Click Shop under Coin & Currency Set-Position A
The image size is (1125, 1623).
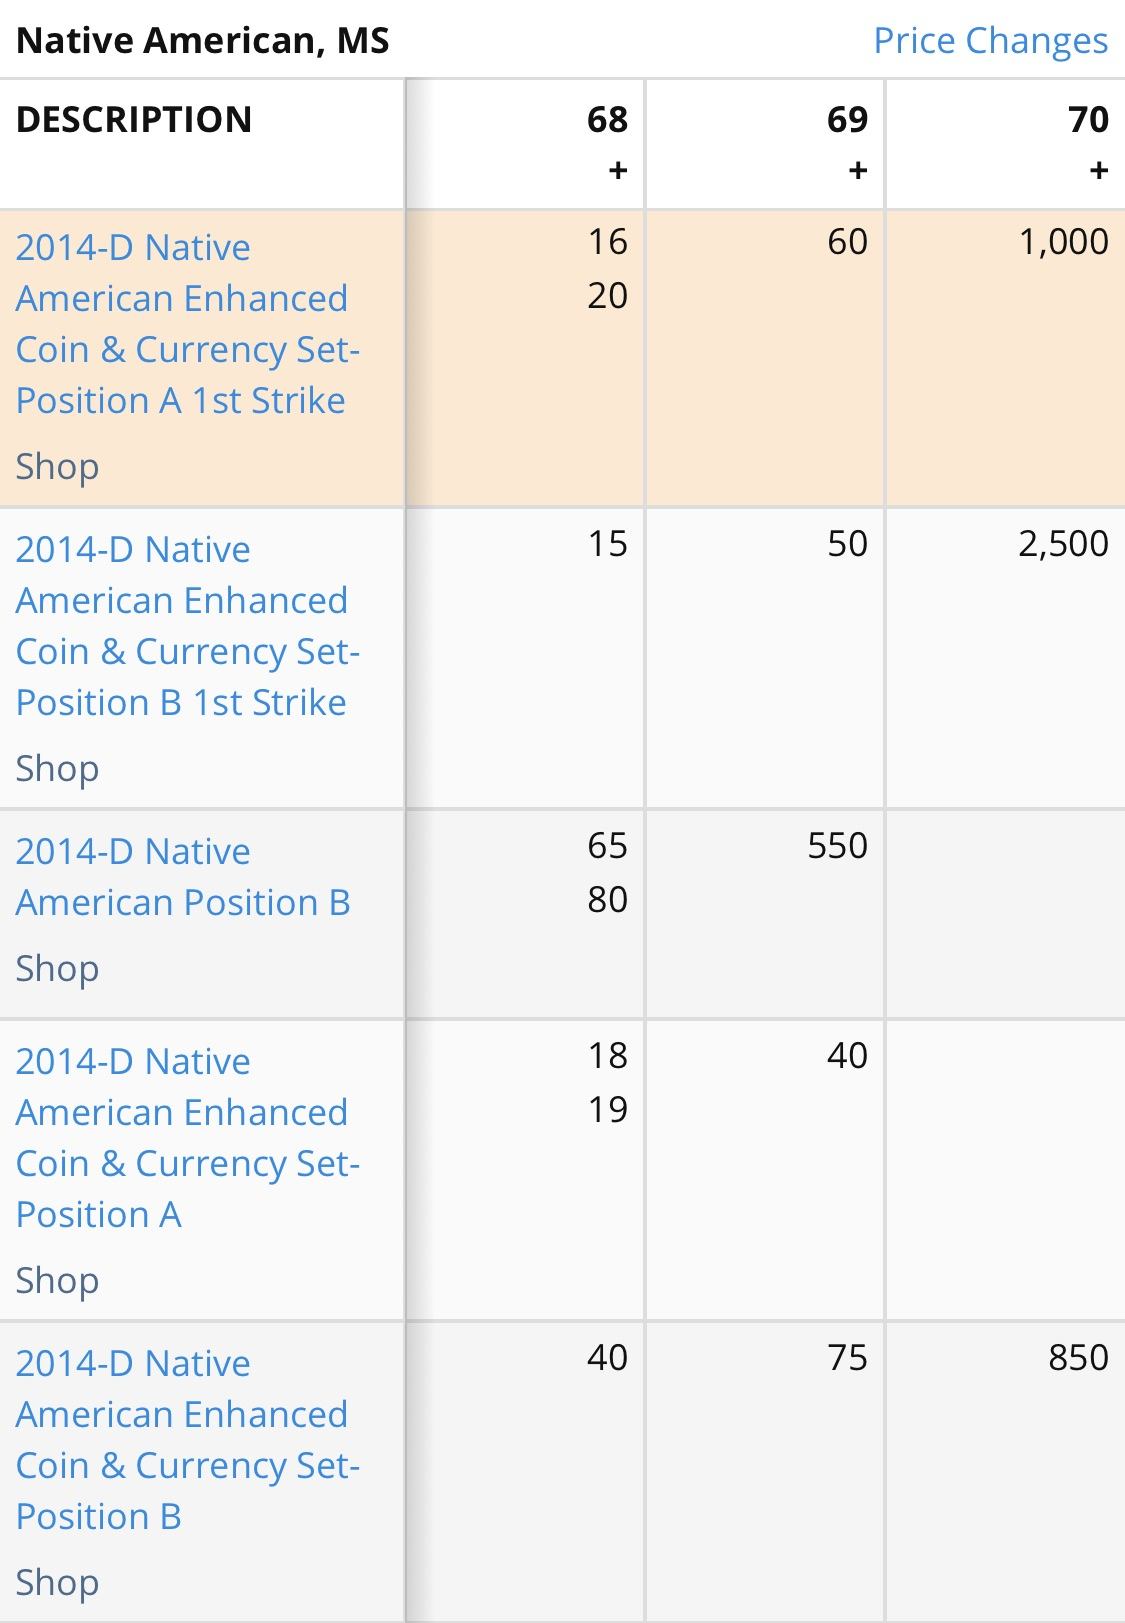coord(57,1281)
